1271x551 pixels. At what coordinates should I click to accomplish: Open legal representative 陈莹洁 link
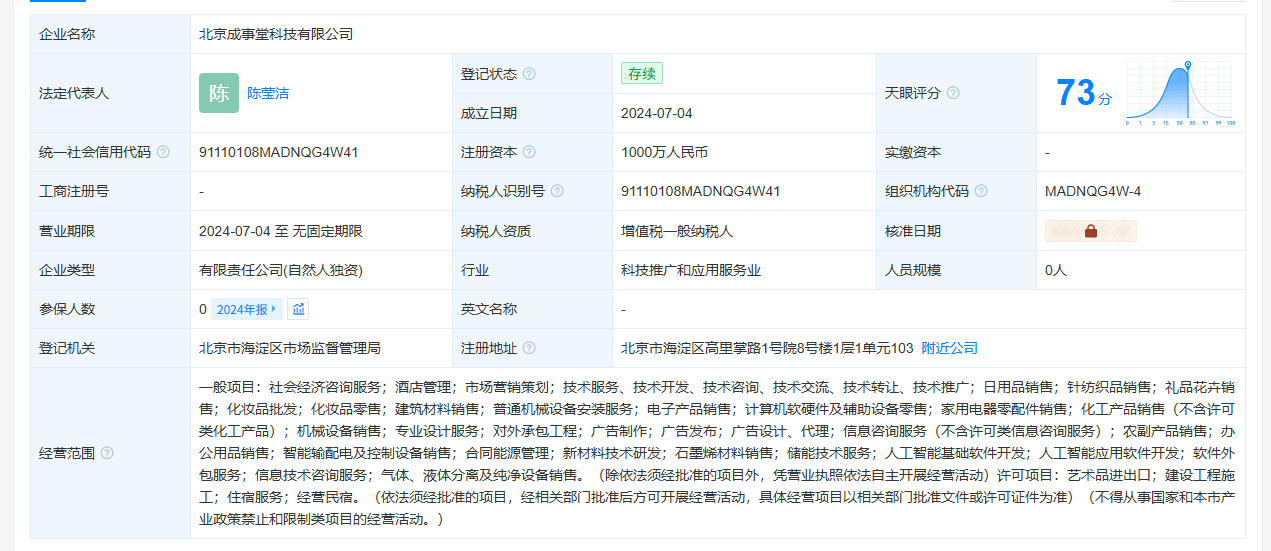click(268, 93)
